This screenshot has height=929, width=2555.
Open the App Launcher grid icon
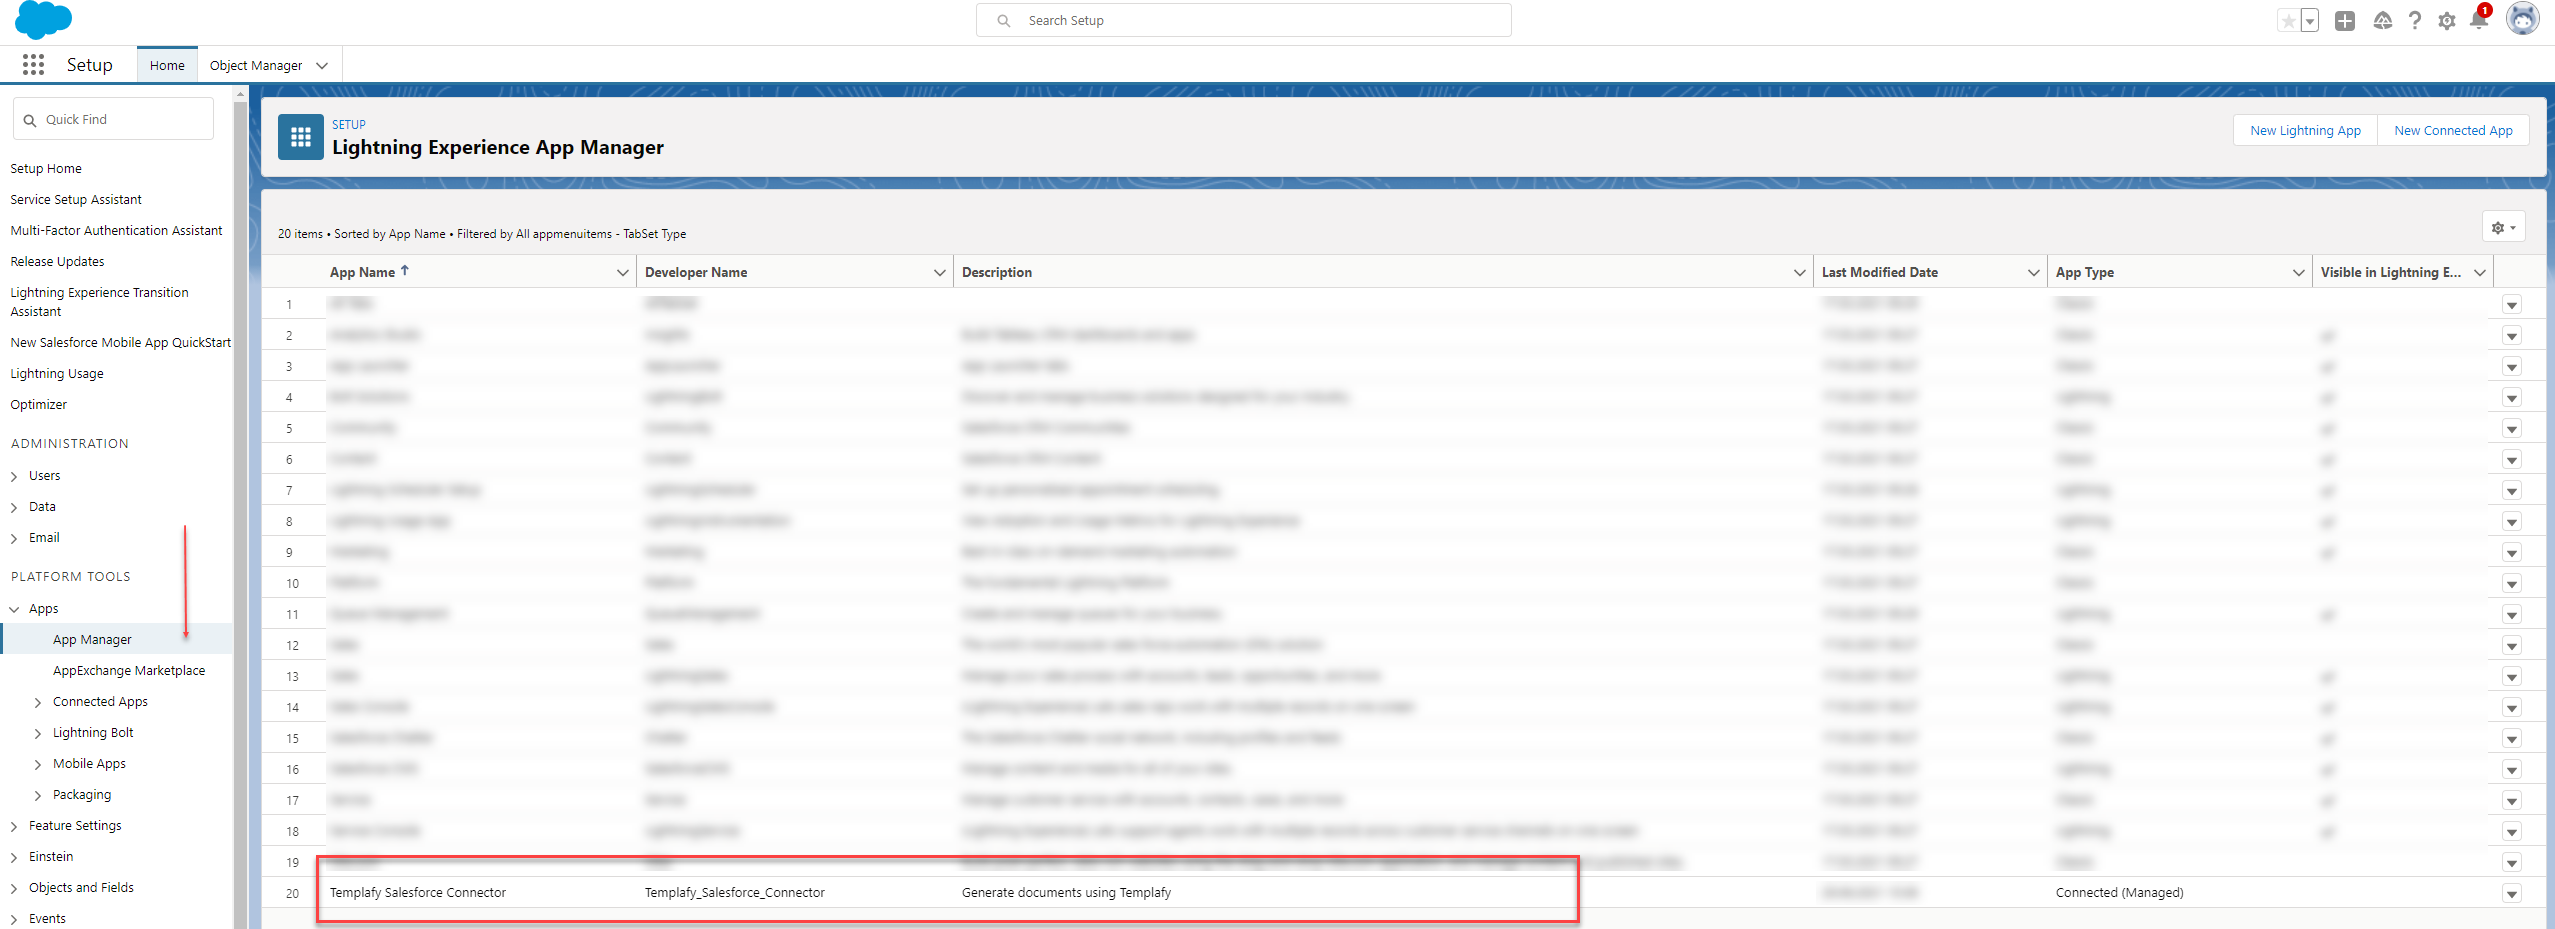pos(33,65)
